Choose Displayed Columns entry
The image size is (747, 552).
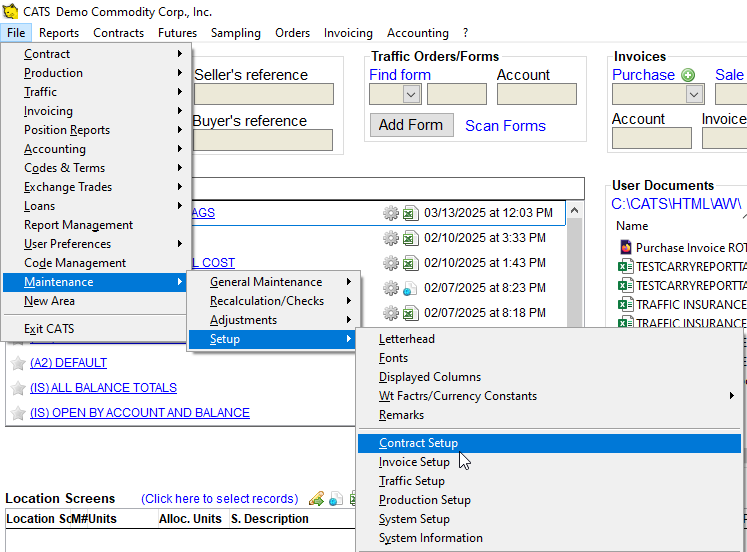pyautogui.click(x=549, y=377)
